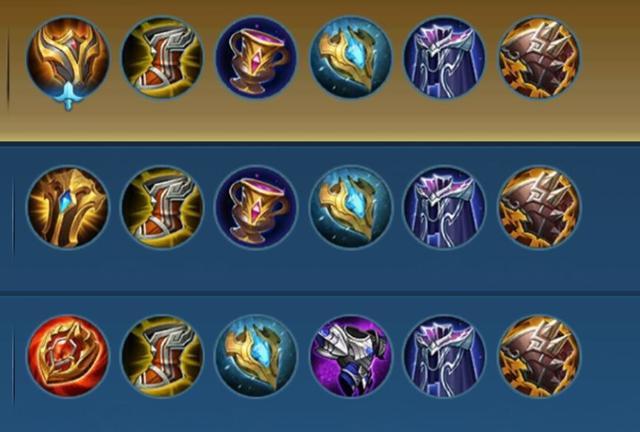Choose the golden talisman cup in the top row
Image resolution: width=640 pixels, height=432 pixels.
(256, 57)
